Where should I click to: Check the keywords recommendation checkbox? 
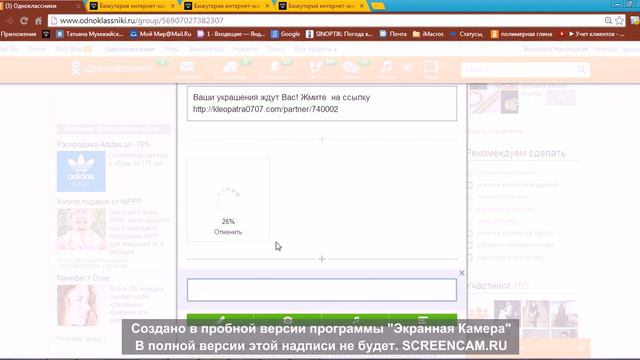coord(469,245)
